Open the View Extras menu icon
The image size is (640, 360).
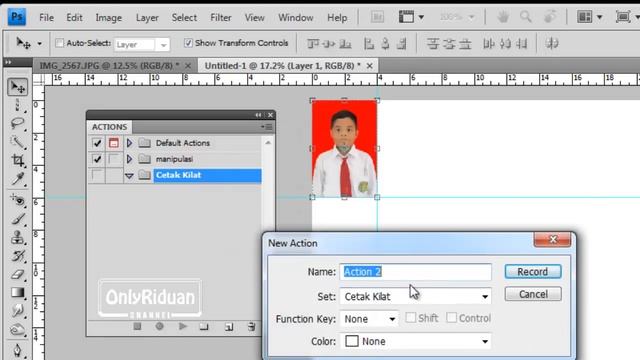(x=411, y=17)
